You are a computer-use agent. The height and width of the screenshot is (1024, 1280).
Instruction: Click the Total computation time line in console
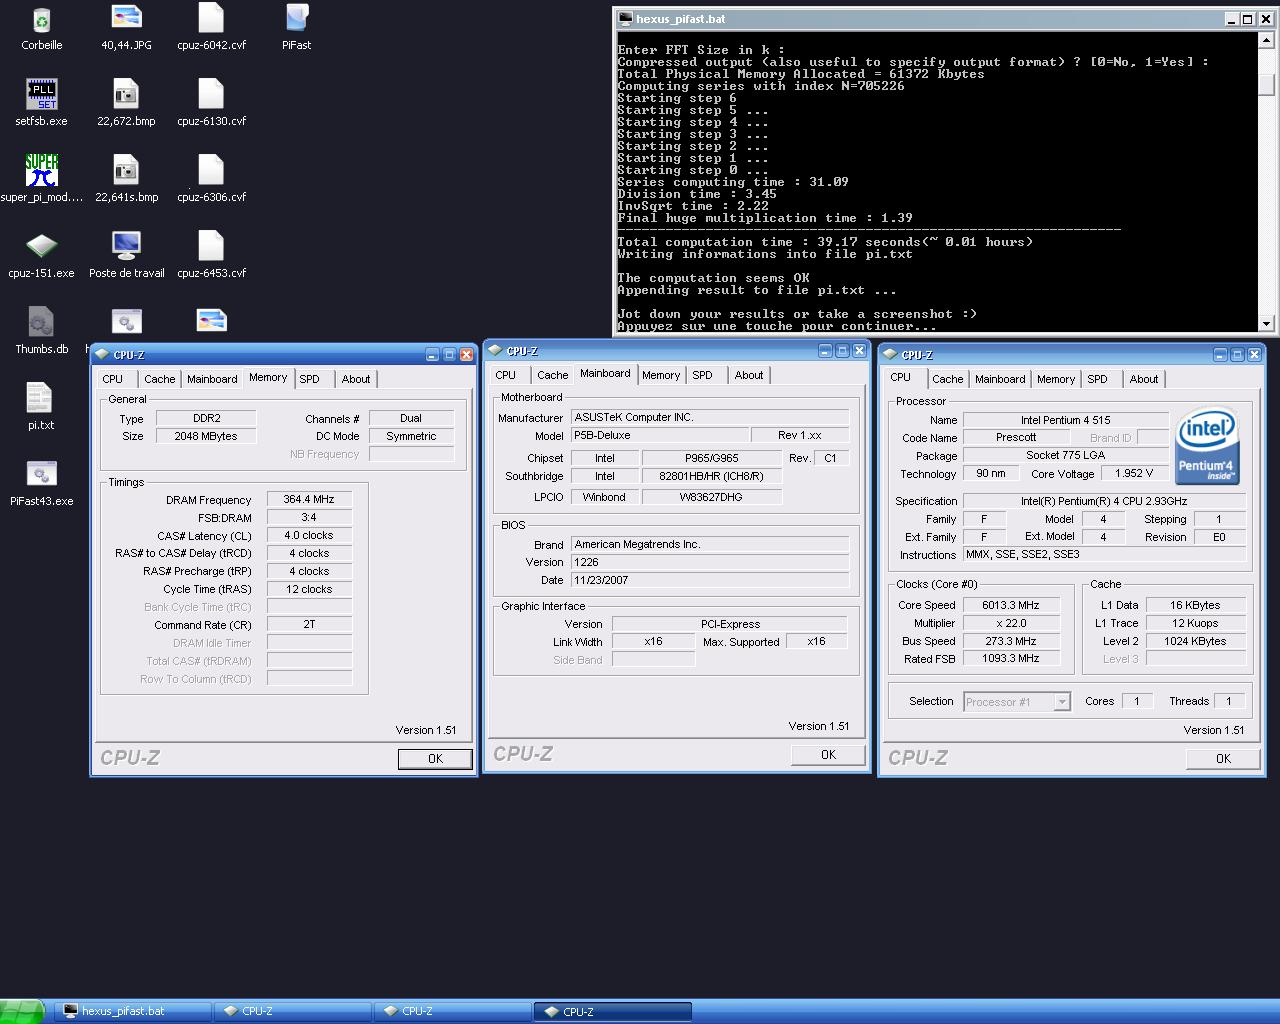click(x=825, y=242)
